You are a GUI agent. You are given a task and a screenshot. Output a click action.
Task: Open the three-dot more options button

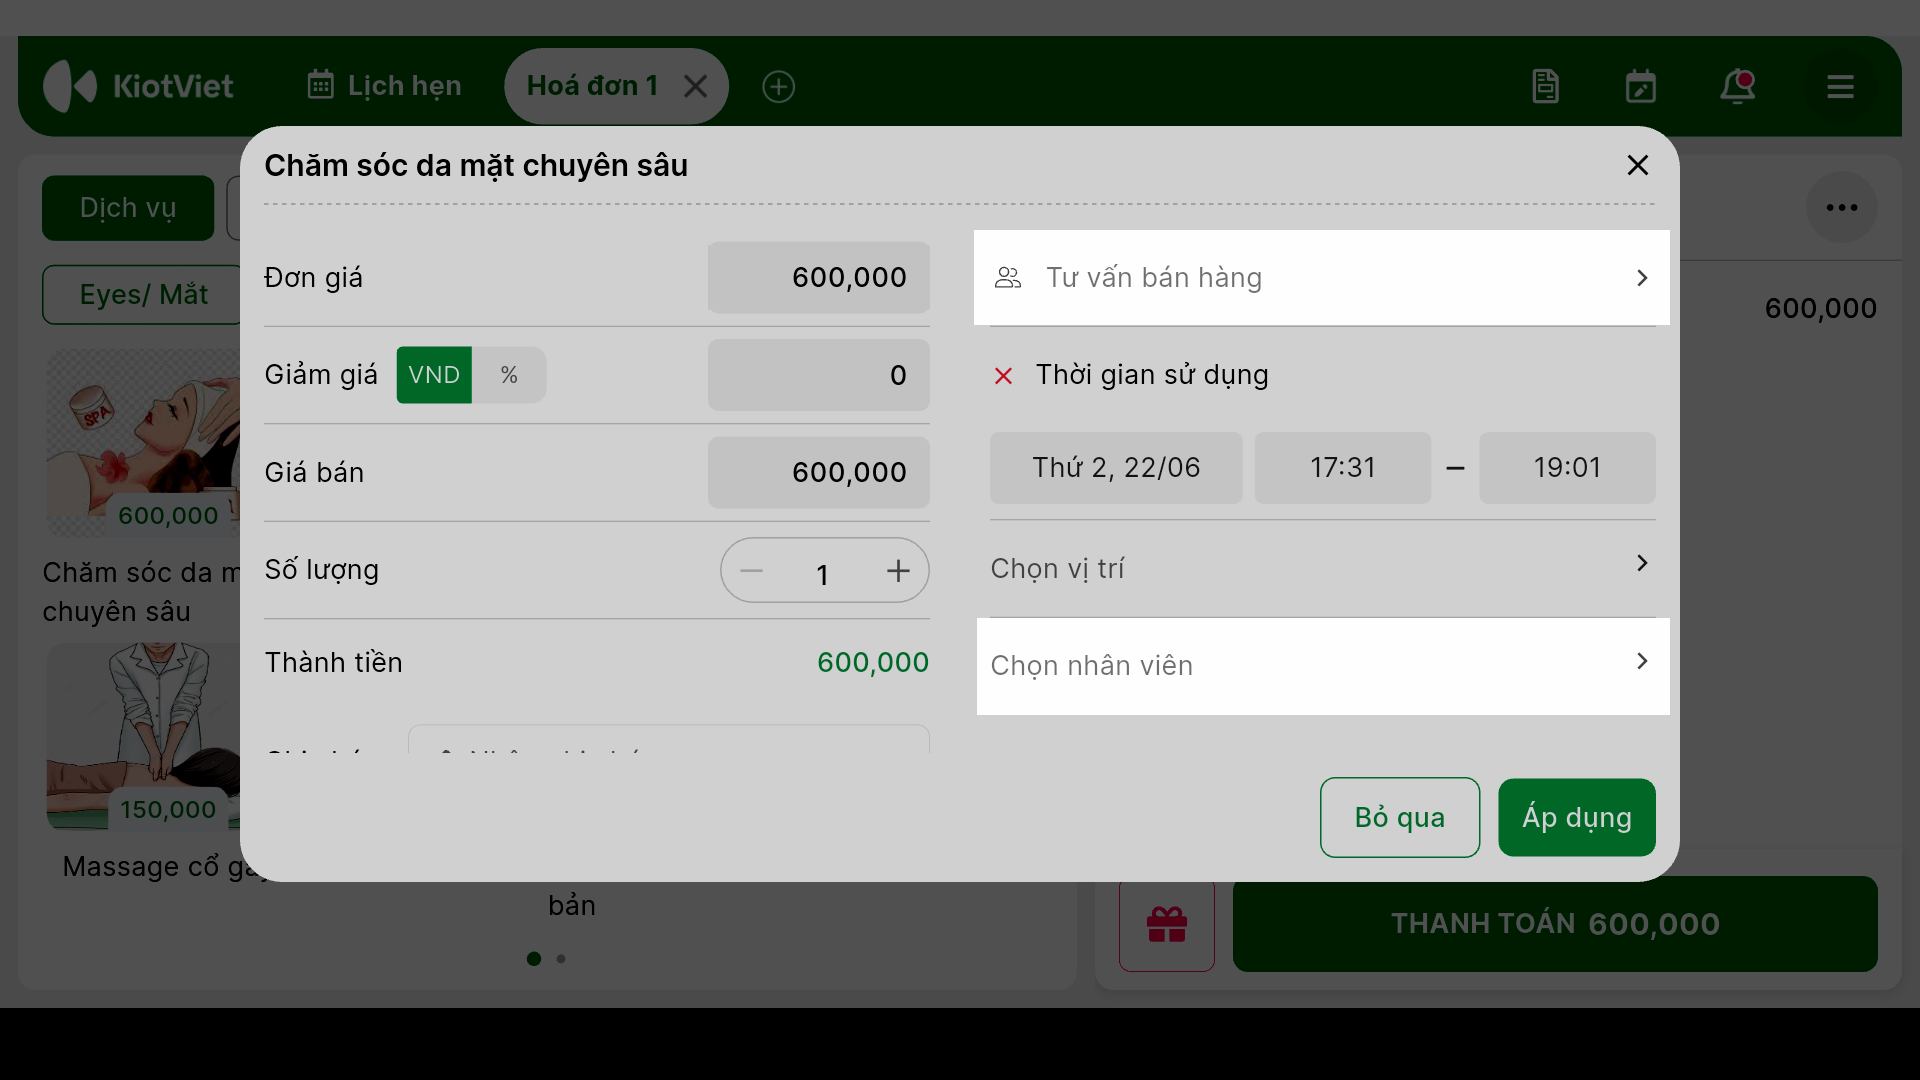click(x=1841, y=208)
